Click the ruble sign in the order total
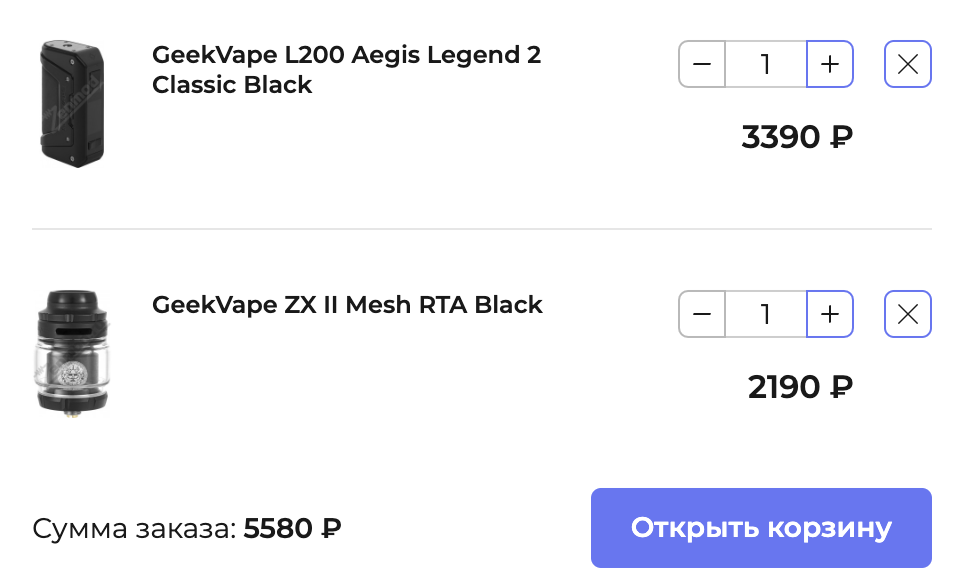 coord(331,529)
